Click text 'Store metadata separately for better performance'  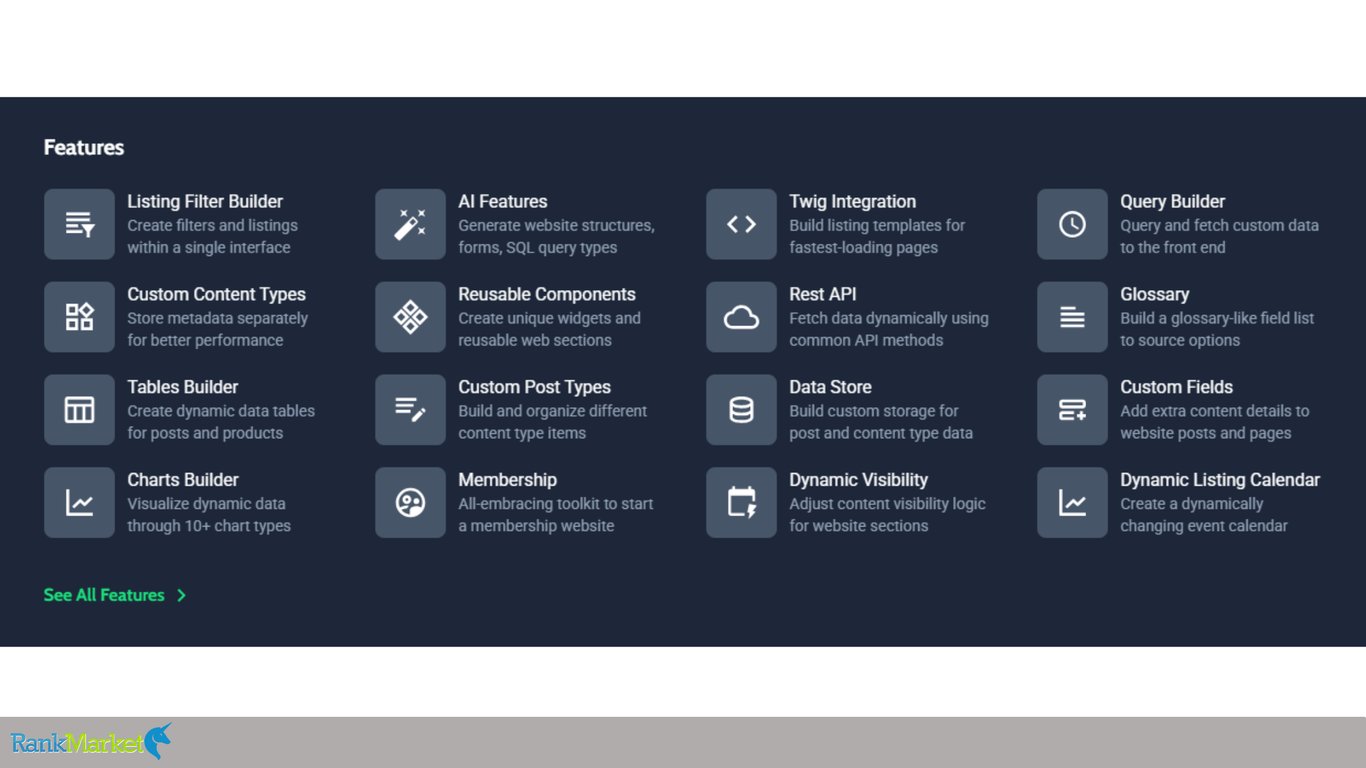(218, 330)
